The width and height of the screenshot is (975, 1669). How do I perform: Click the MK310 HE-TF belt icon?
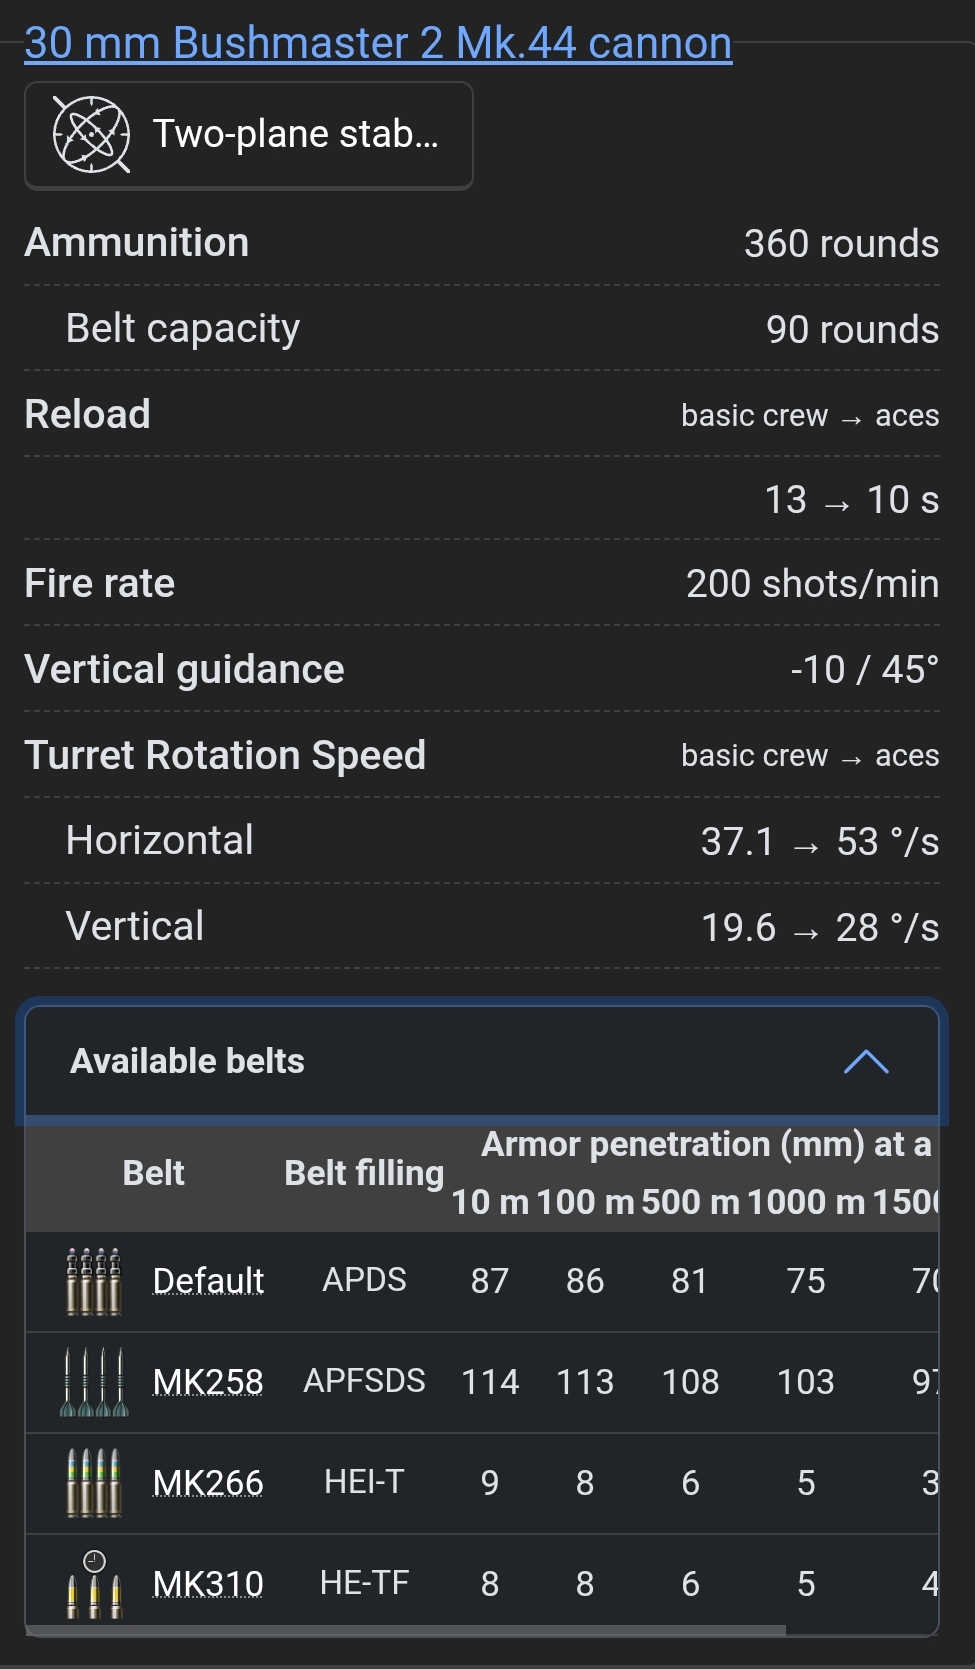click(x=93, y=1584)
